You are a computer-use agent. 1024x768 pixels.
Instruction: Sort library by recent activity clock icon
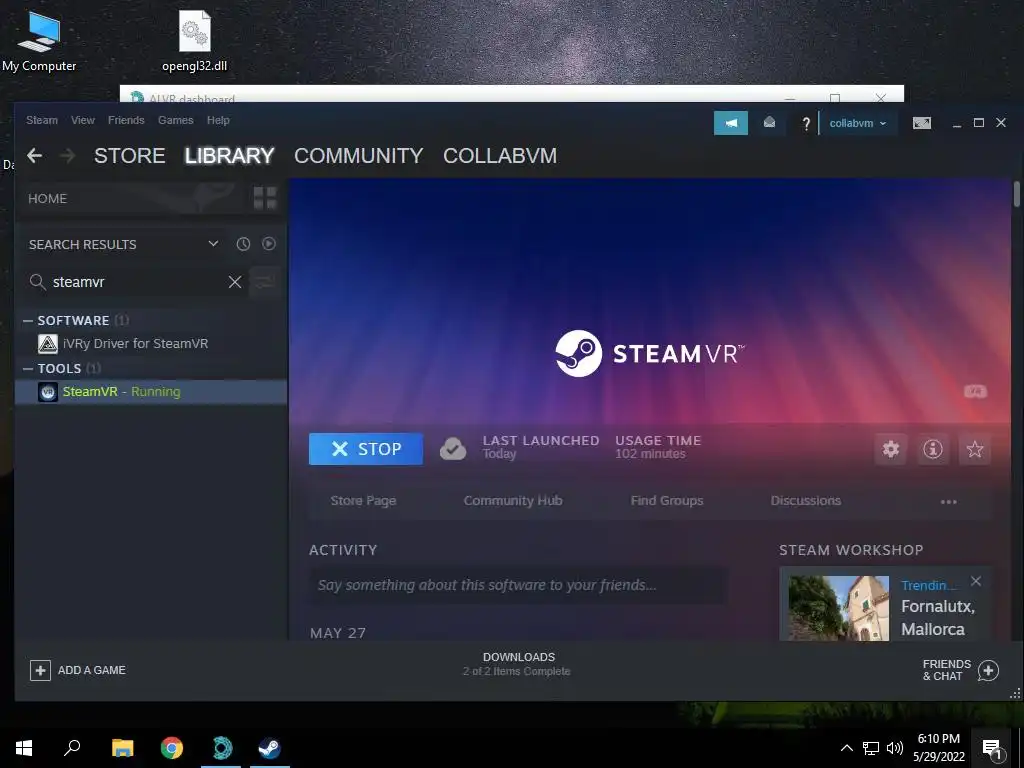pos(243,244)
